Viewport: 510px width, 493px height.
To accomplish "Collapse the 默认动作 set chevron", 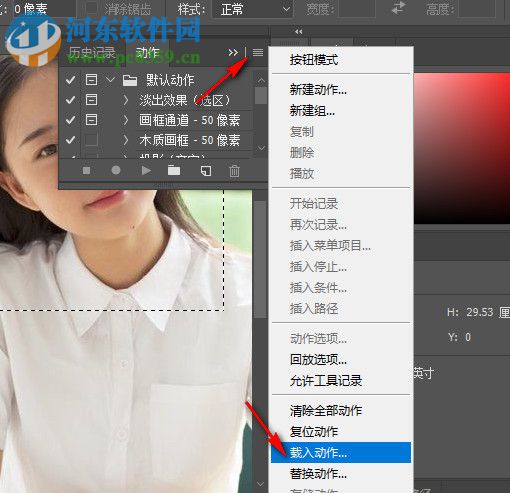I will (110, 80).
